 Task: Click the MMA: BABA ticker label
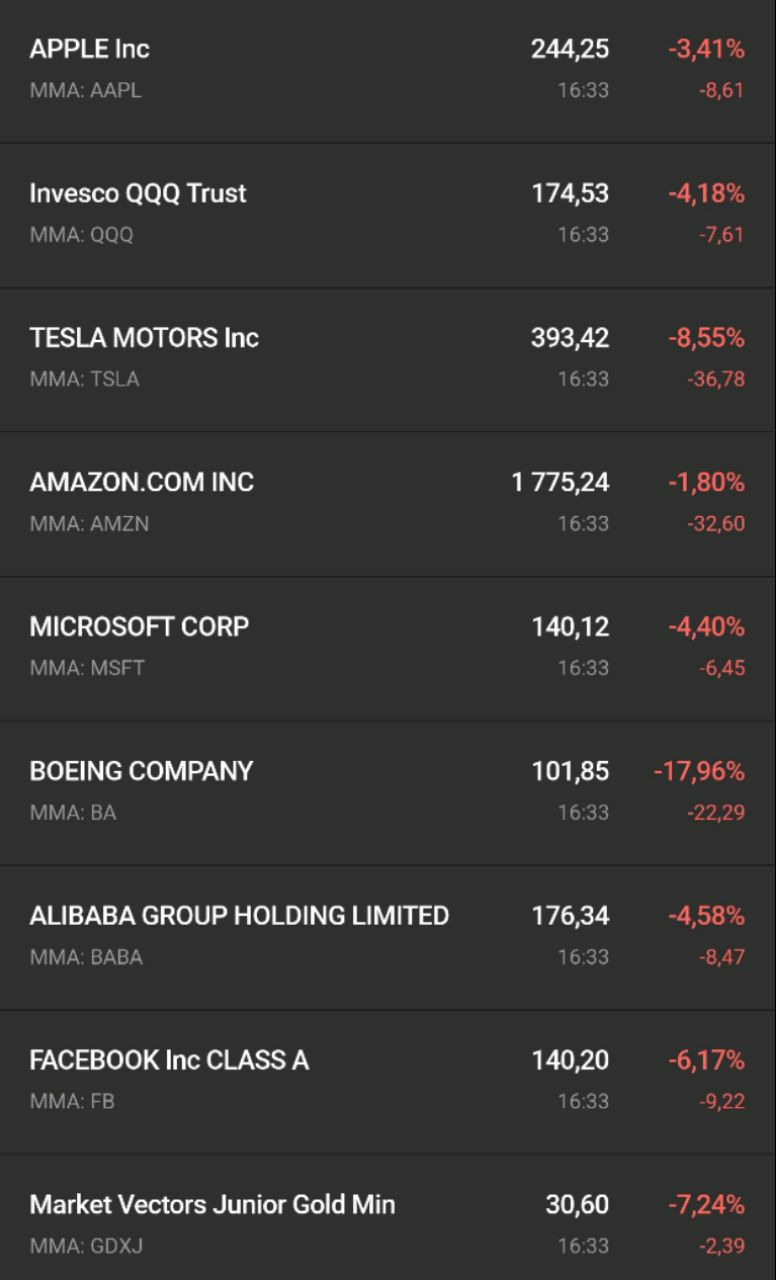pos(86,957)
